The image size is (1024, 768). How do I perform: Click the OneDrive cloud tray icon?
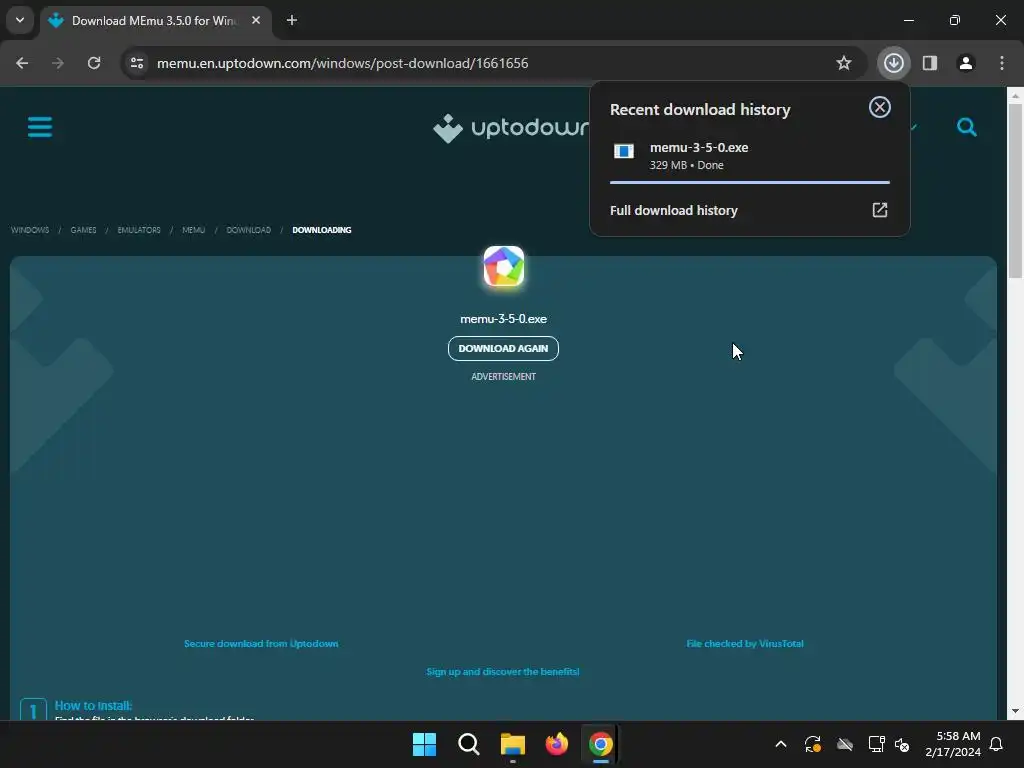tap(844, 744)
